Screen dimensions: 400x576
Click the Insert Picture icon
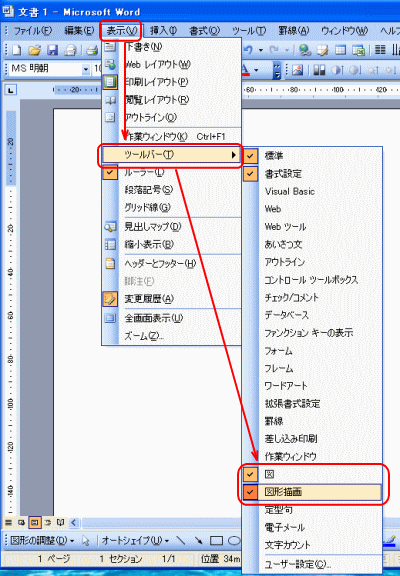[x=297, y=69]
